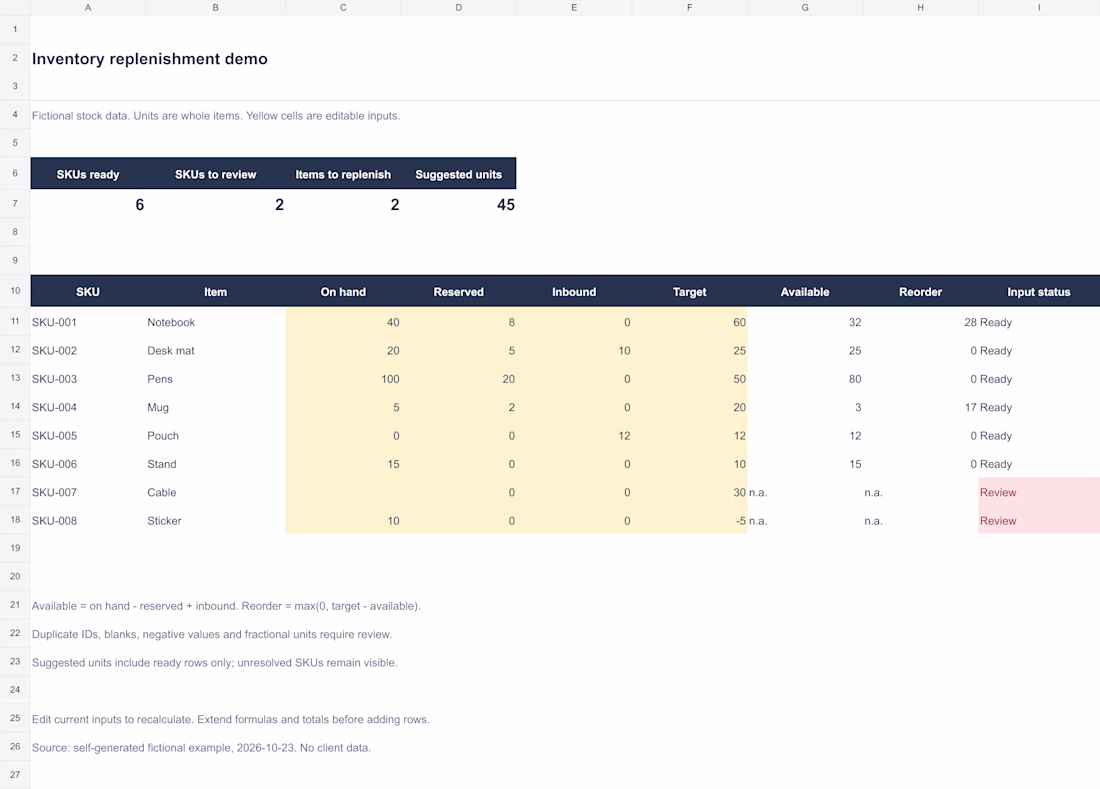1100x789 pixels.
Task: Click the "Inventory replenishment demo" title
Action: (x=149, y=59)
